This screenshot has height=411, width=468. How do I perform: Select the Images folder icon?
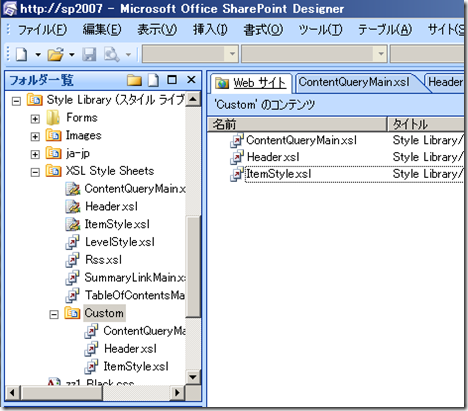point(53,135)
